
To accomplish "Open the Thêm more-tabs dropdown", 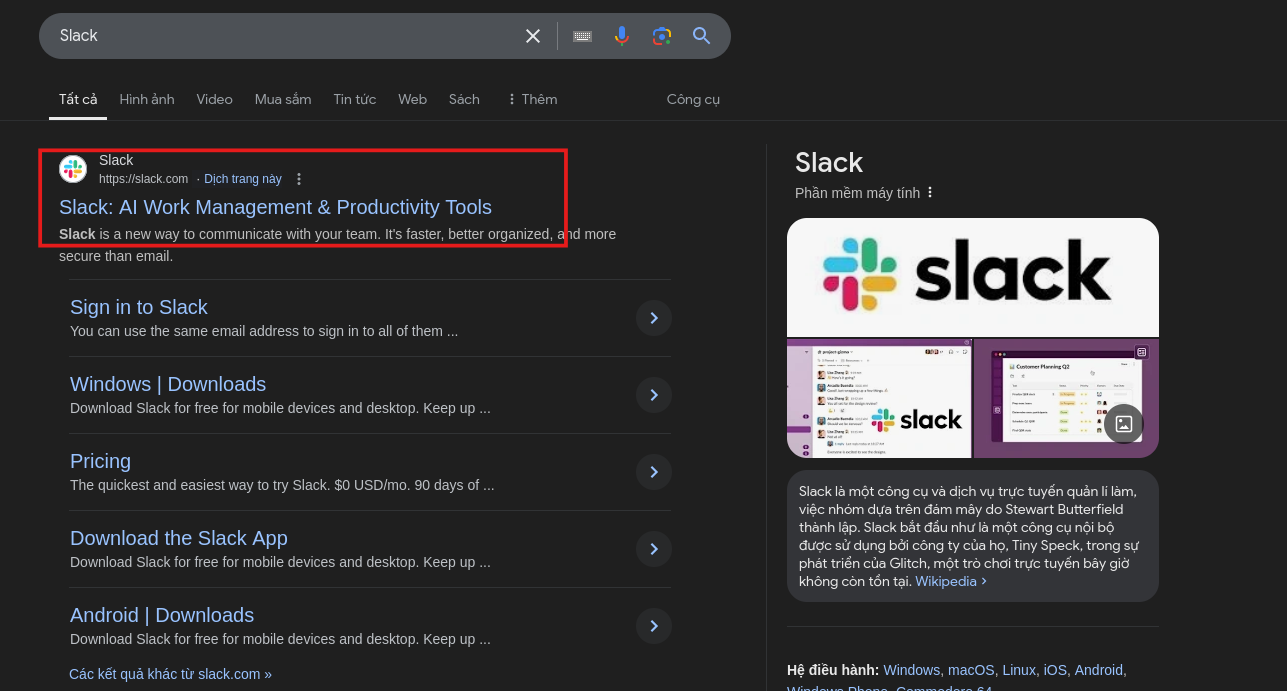I will (532, 99).
